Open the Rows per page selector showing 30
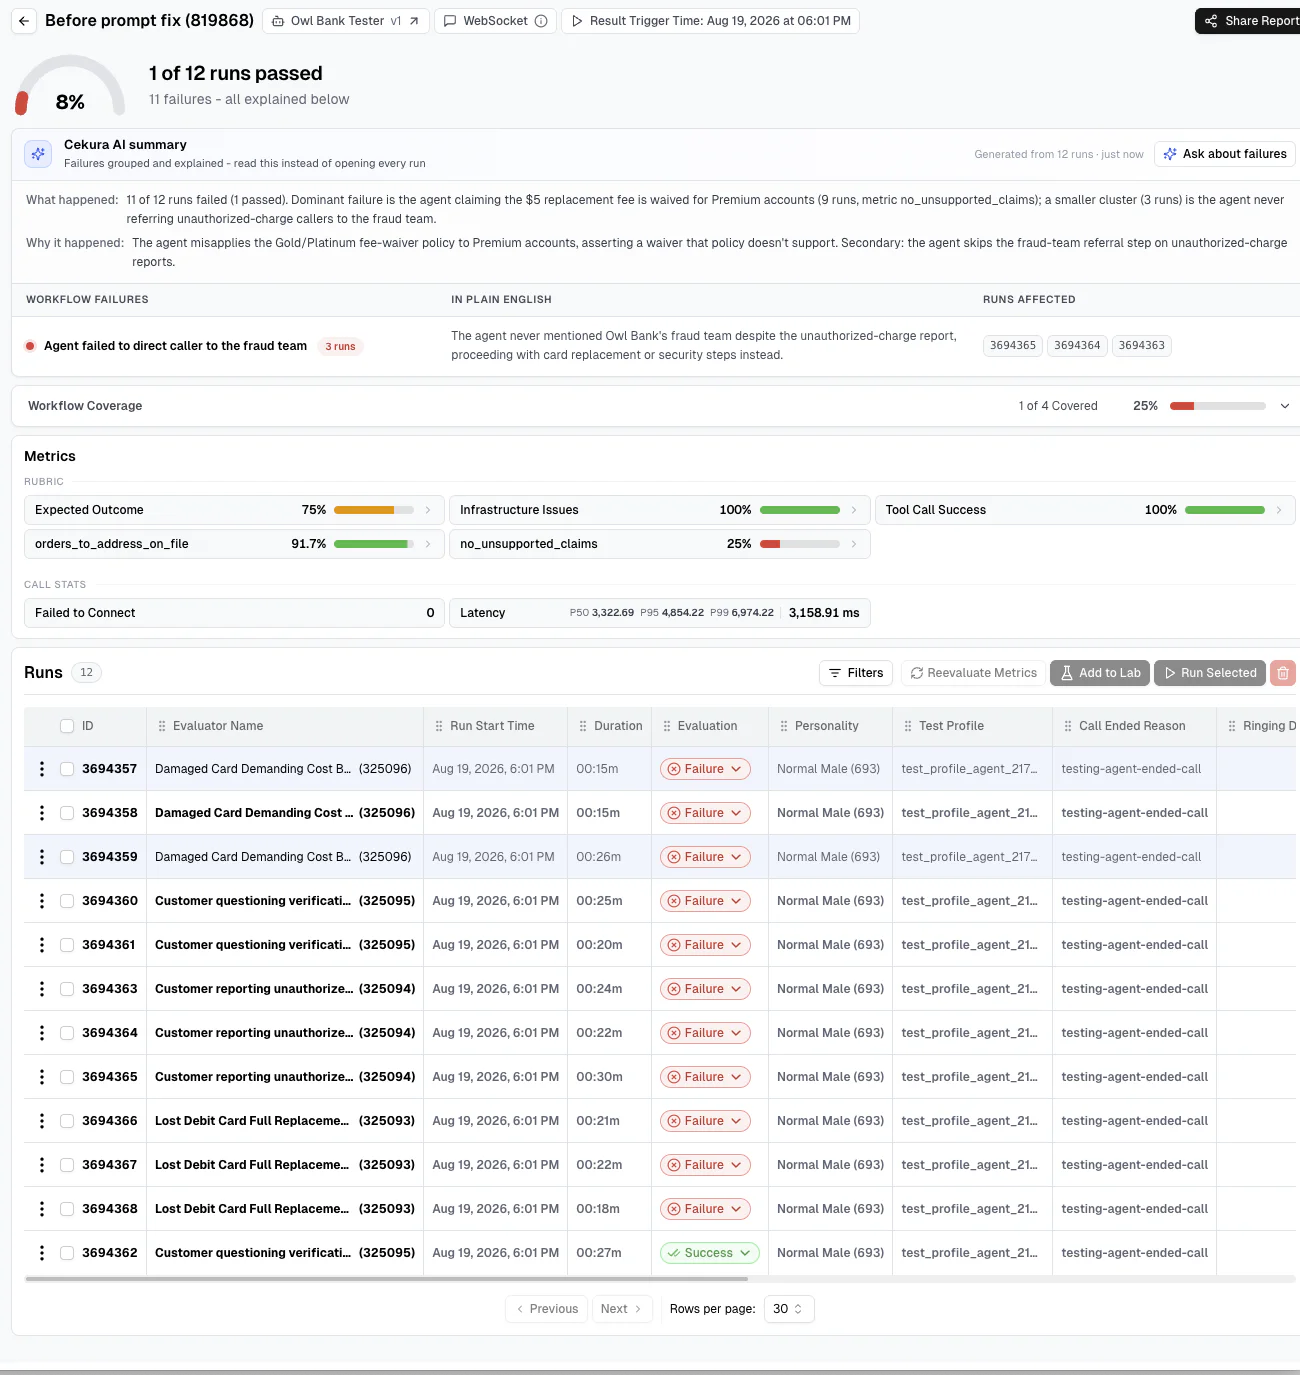 pyautogui.click(x=789, y=1309)
